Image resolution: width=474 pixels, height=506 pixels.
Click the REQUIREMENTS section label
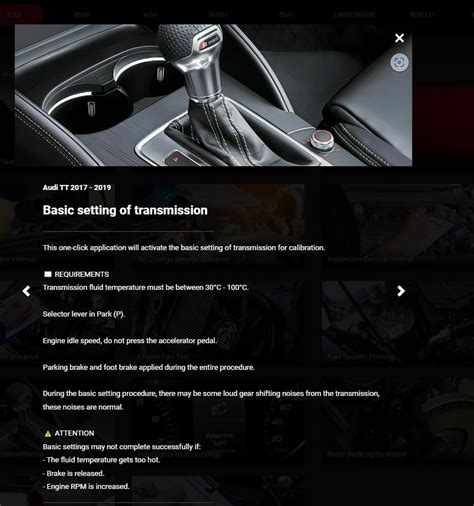[x=82, y=274]
